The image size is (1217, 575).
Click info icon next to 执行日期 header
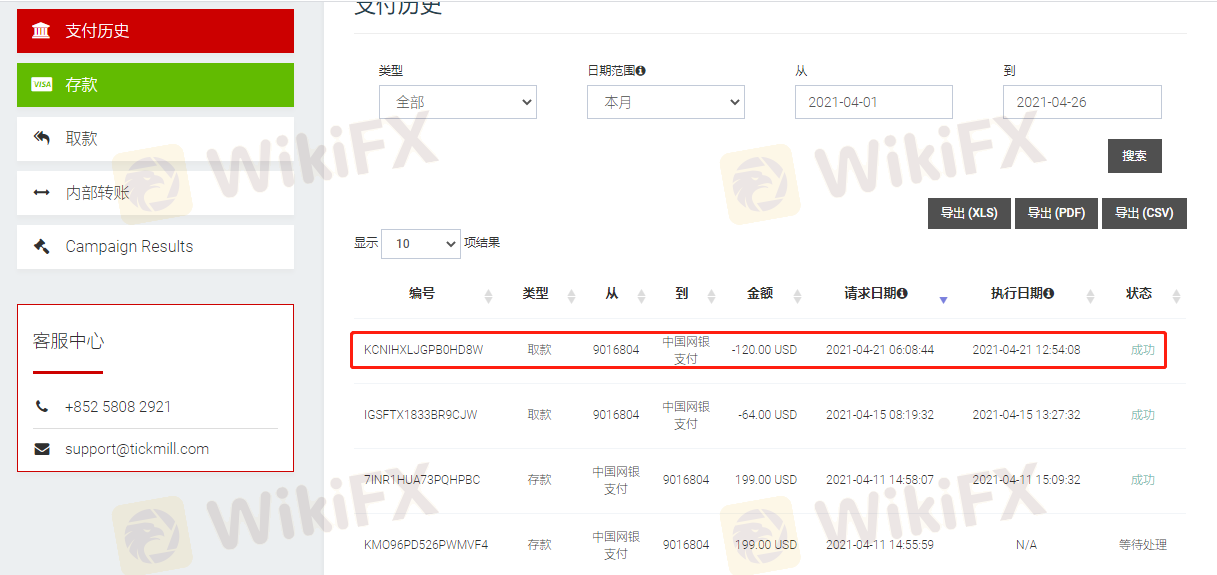[1049, 294]
